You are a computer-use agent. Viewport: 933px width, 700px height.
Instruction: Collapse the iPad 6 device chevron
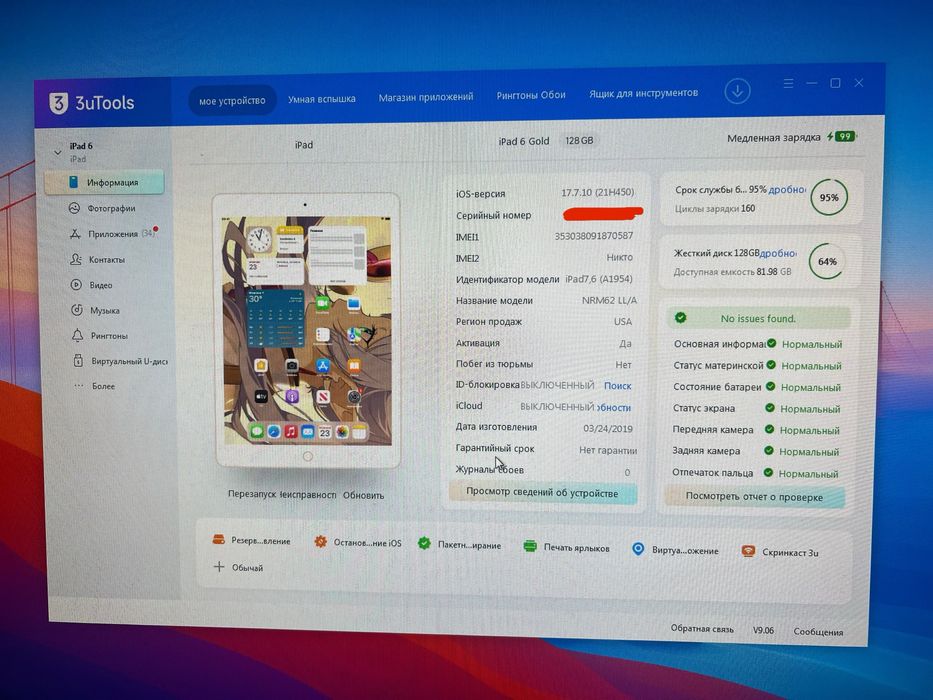(x=58, y=152)
